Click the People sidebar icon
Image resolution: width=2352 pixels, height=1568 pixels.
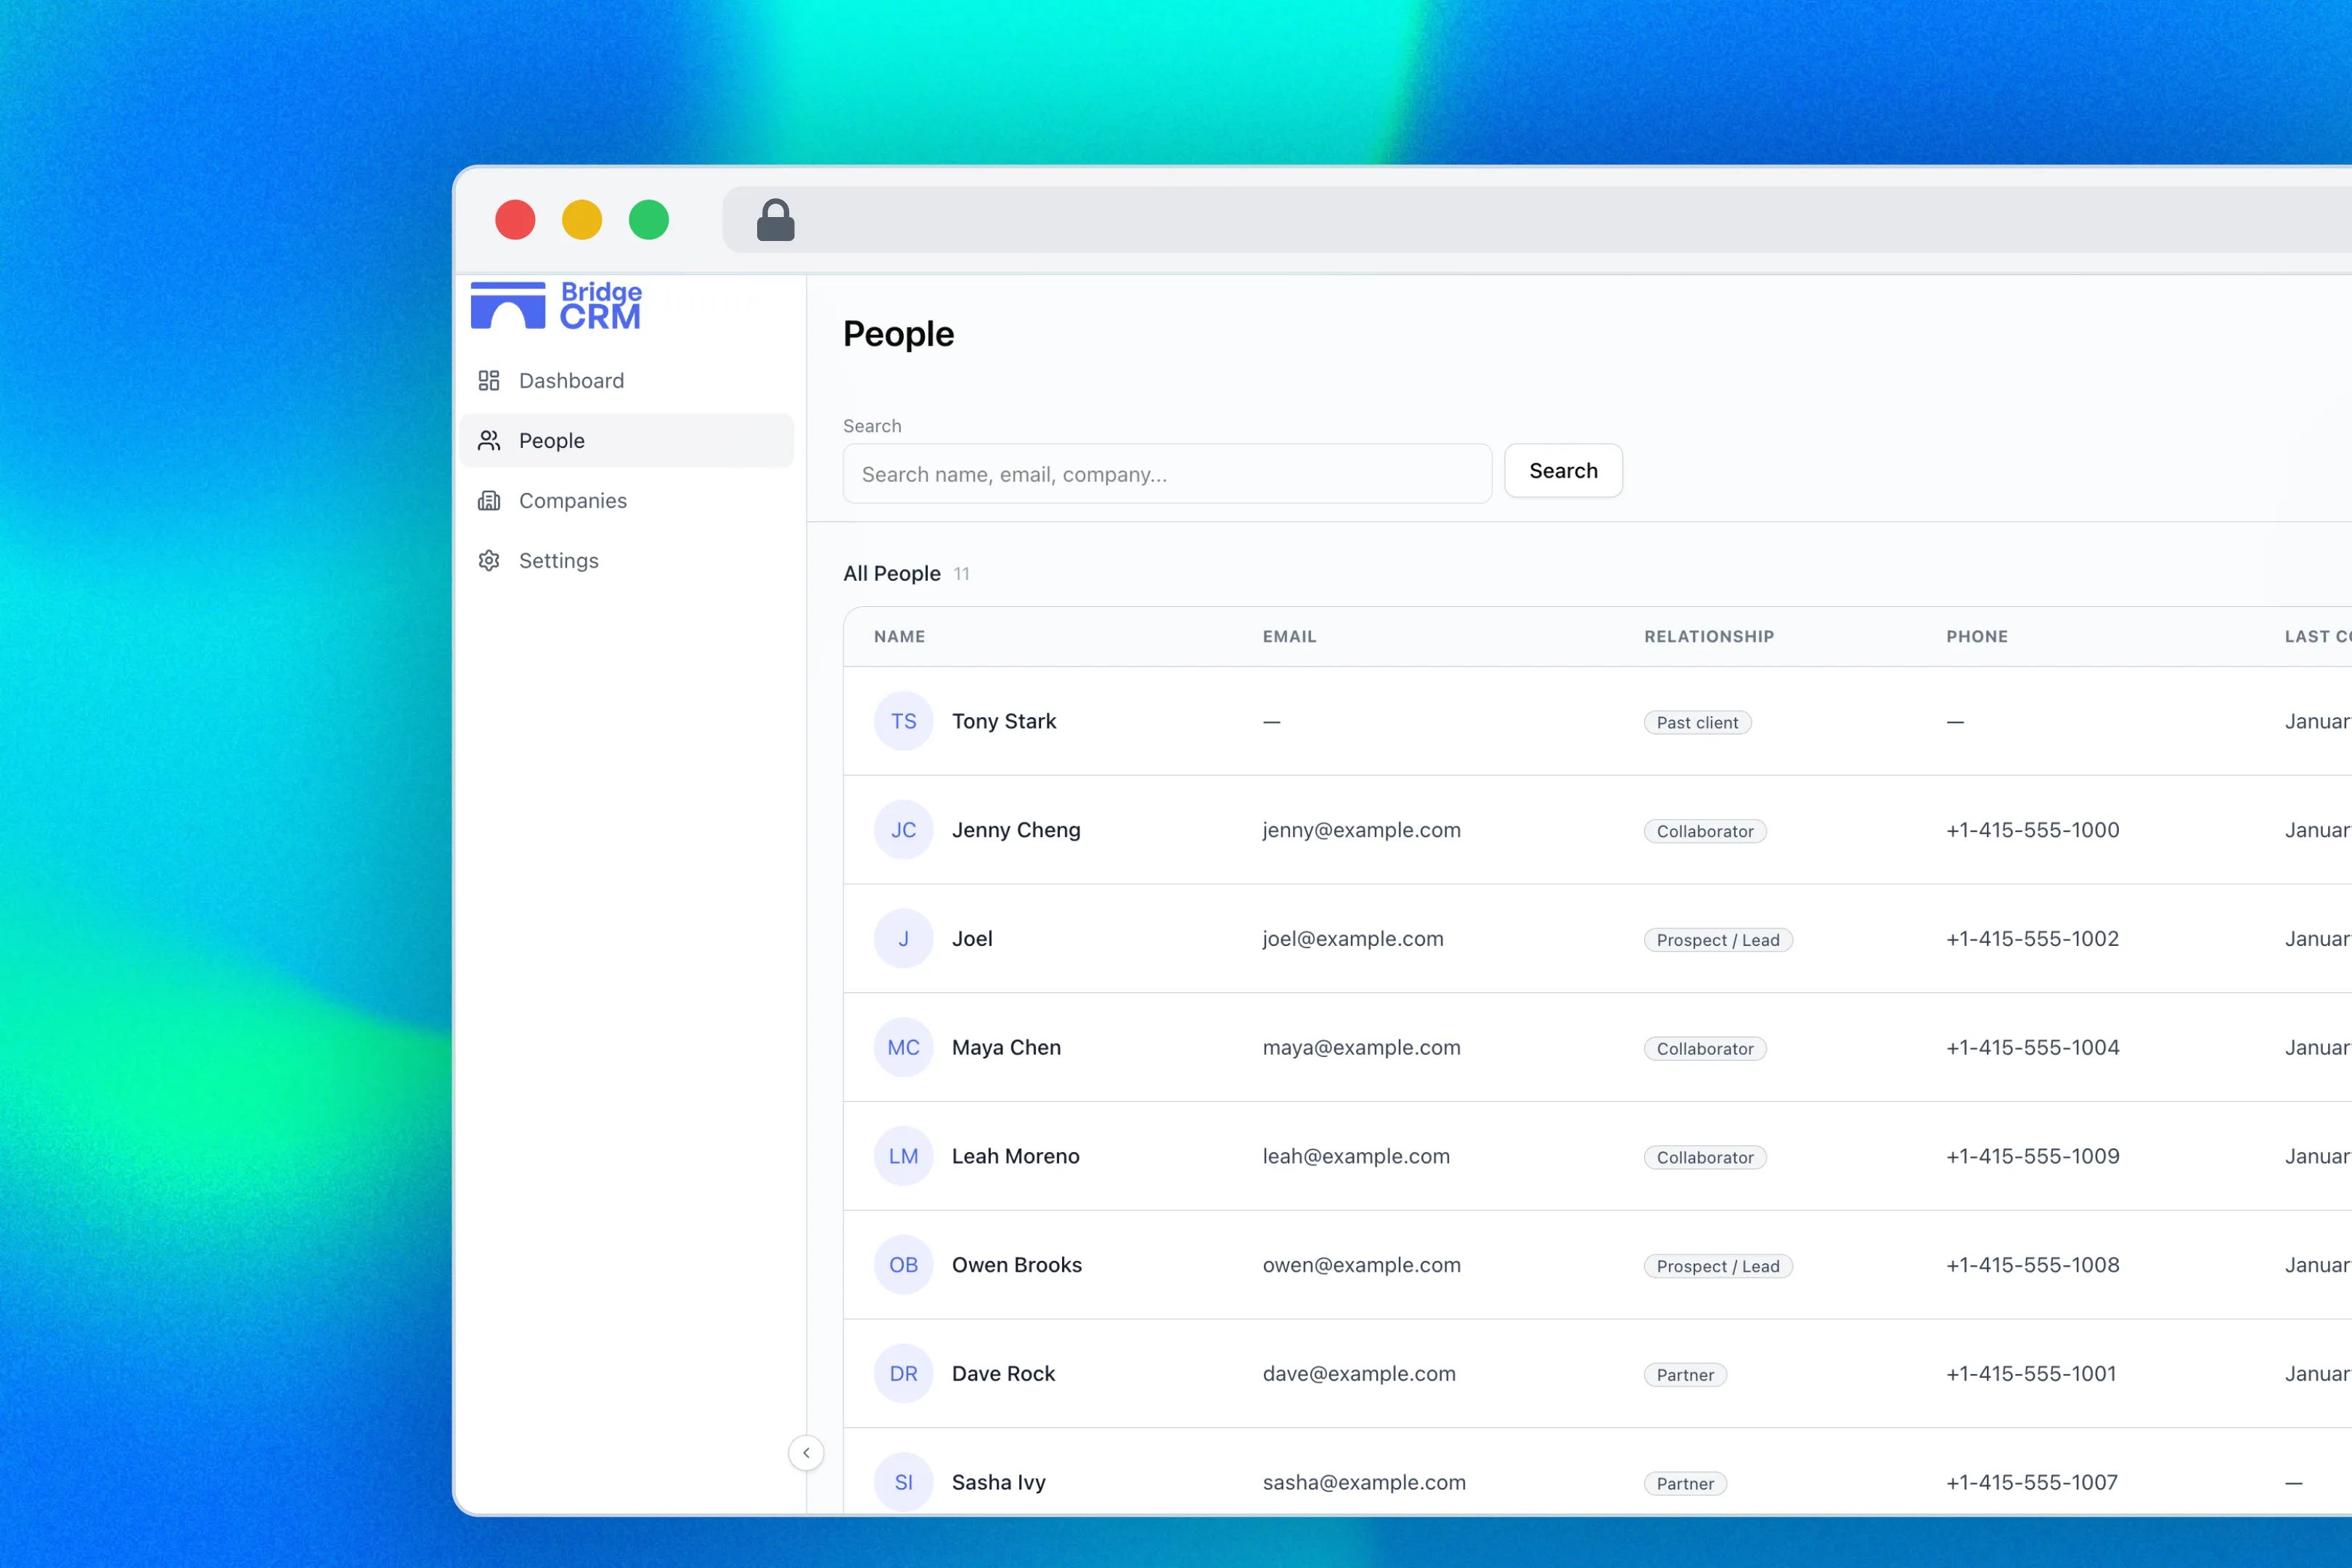[488, 440]
